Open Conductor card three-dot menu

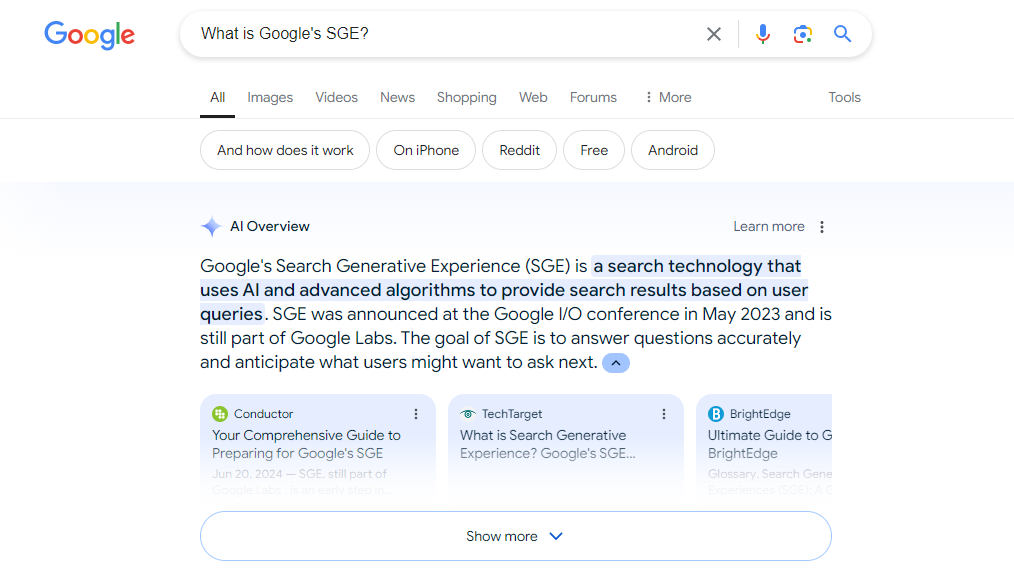(417, 414)
